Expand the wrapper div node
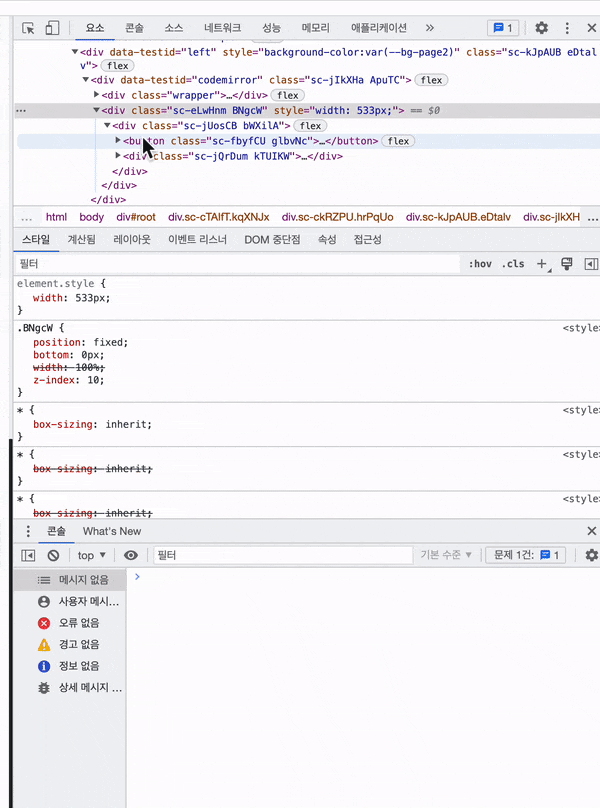Image resolution: width=600 pixels, height=808 pixels. coord(96,94)
